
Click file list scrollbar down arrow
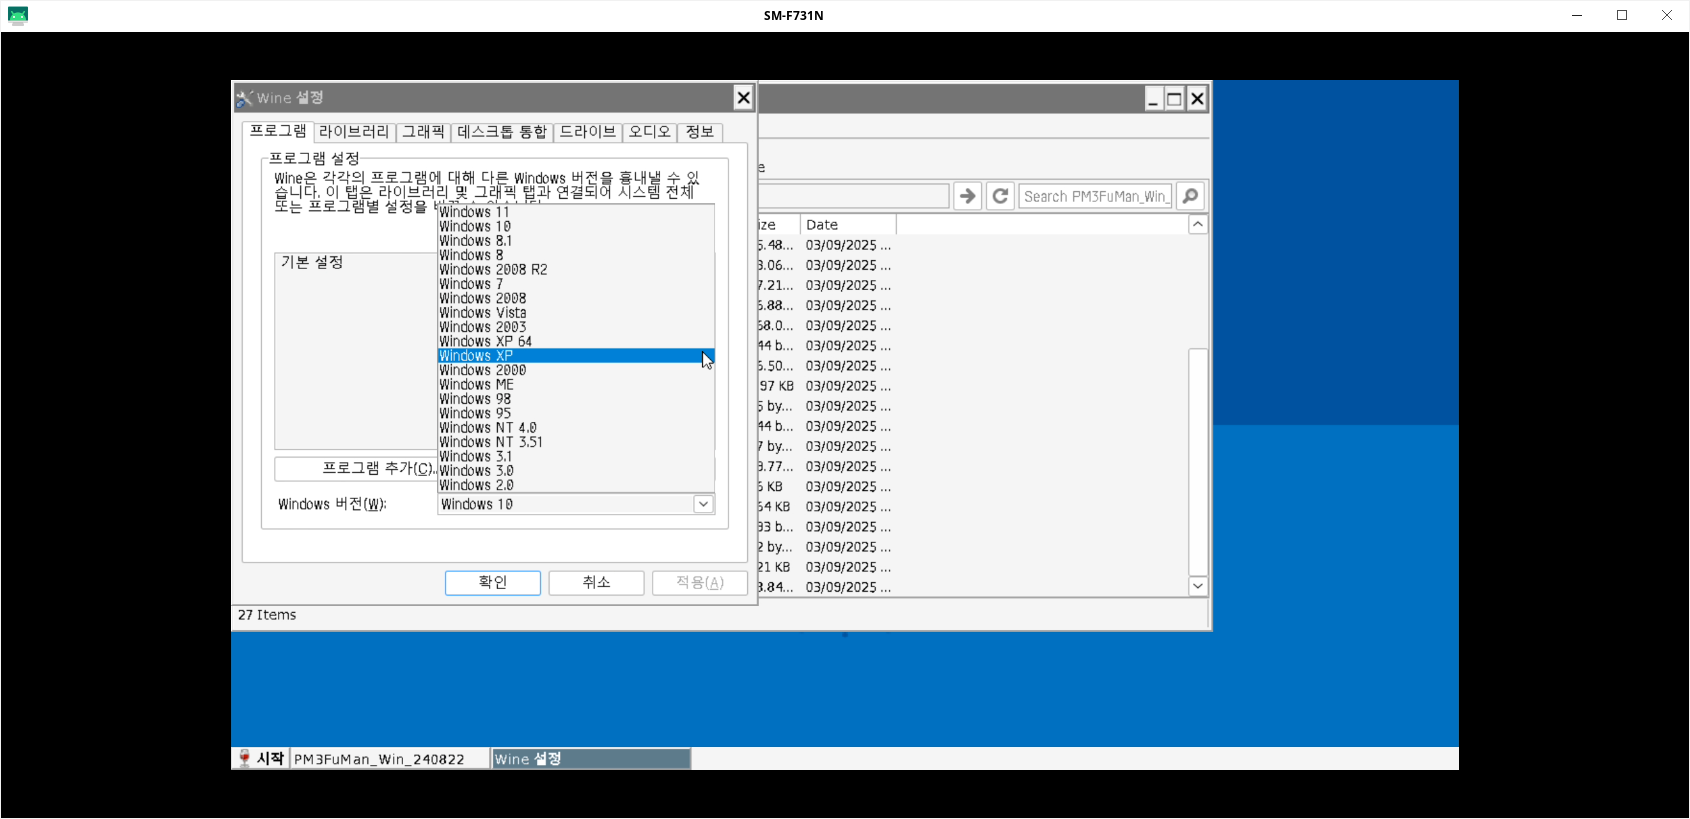pos(1198,586)
